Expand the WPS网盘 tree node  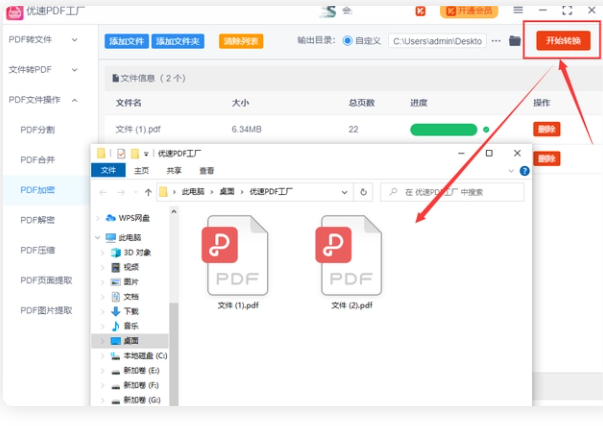tap(98, 218)
